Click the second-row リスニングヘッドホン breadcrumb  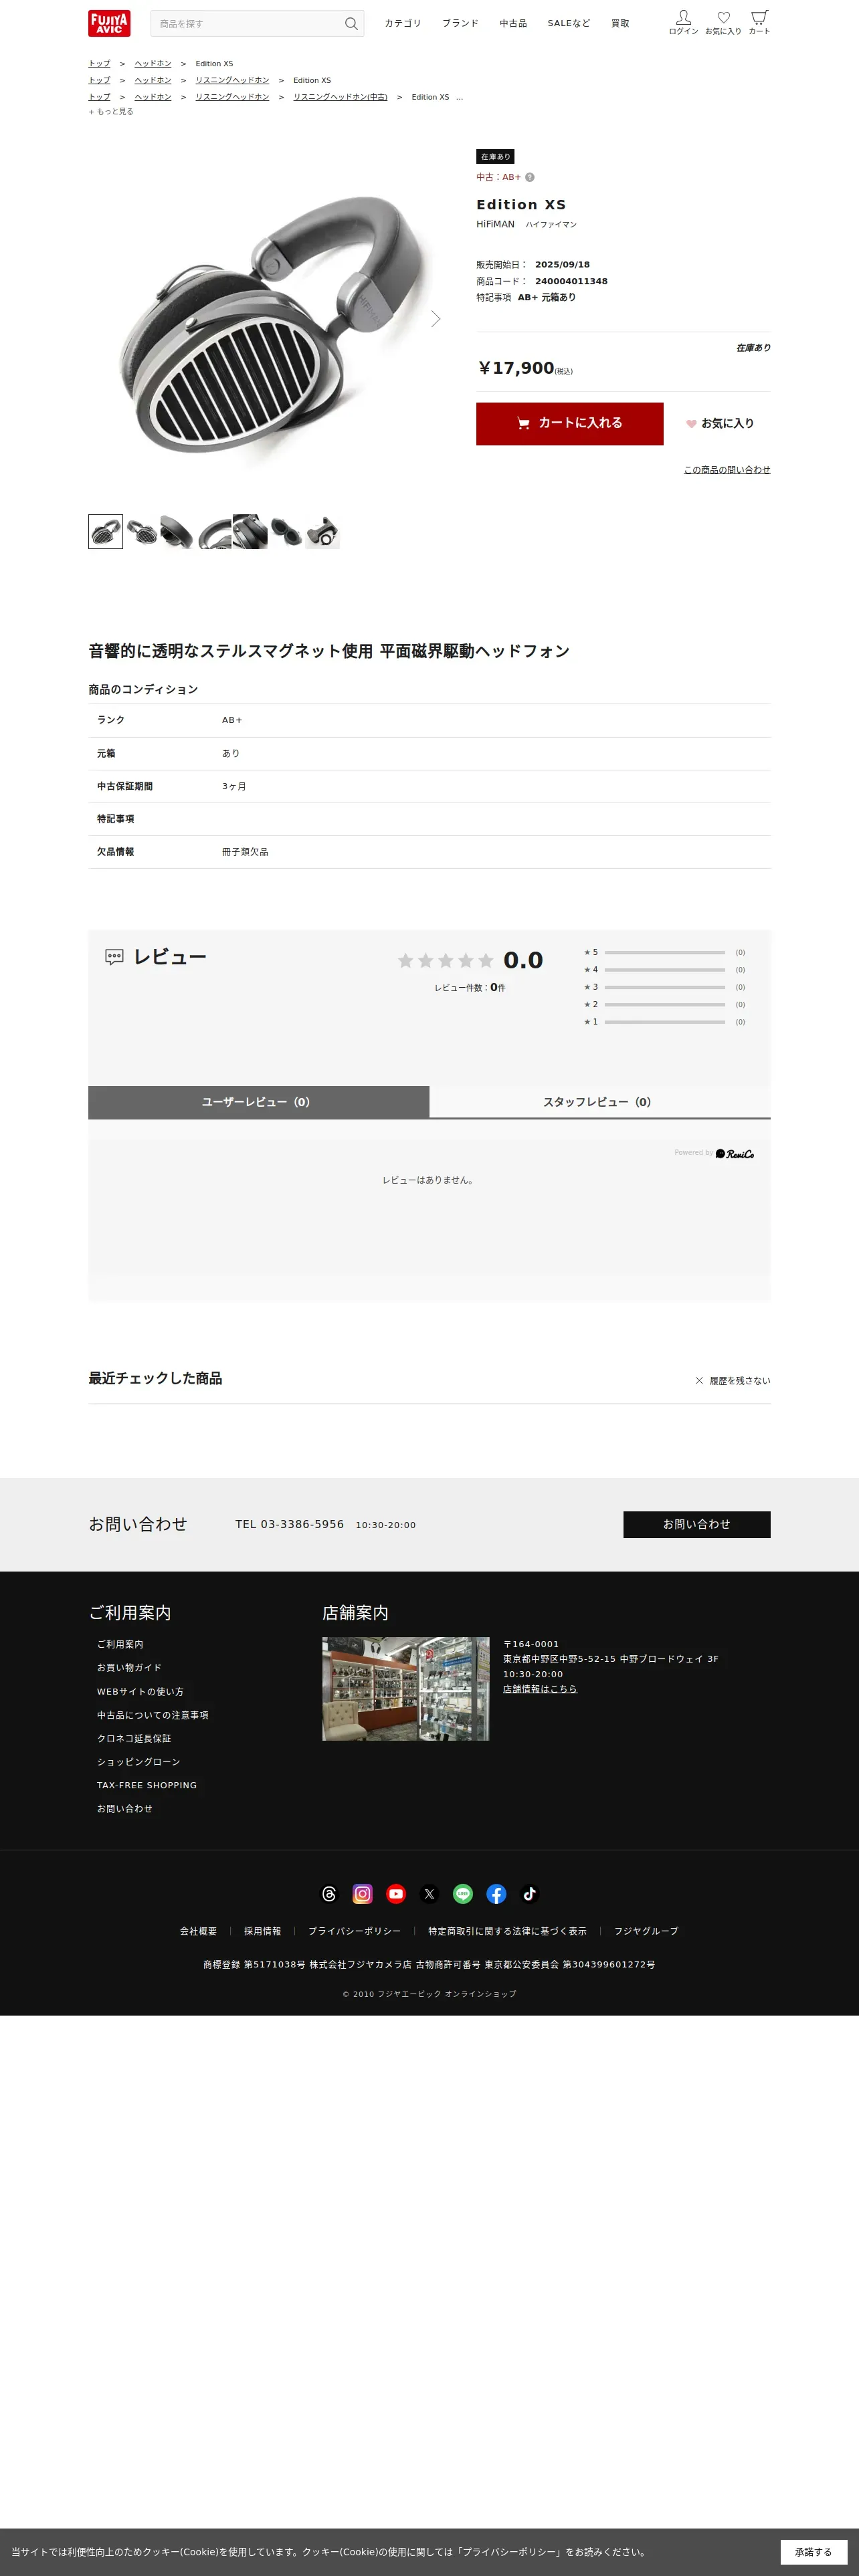coord(232,80)
